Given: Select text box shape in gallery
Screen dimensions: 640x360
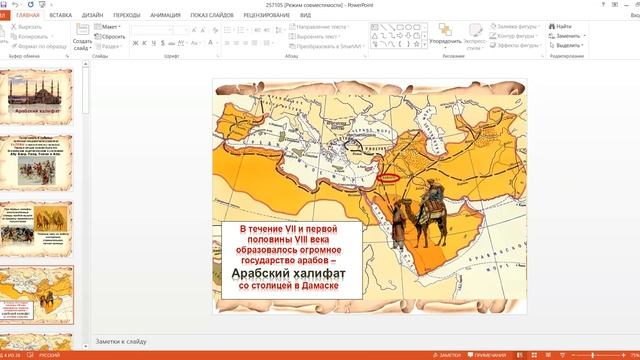Looking at the screenshot, I should click(374, 27).
